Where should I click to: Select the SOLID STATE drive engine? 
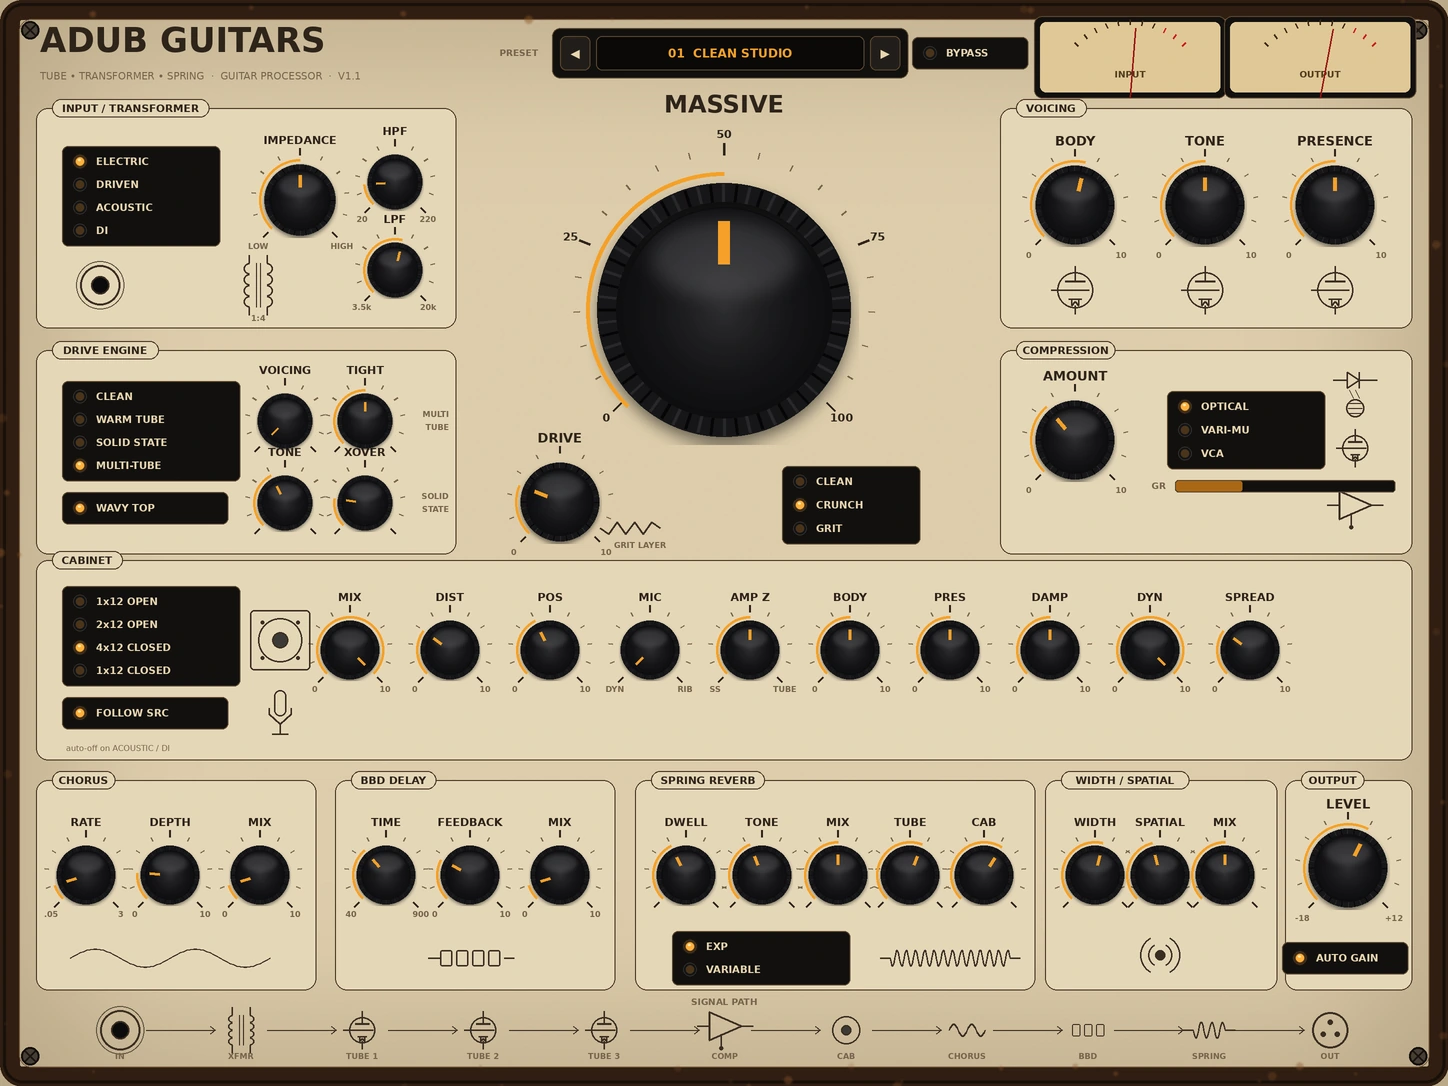(x=151, y=442)
